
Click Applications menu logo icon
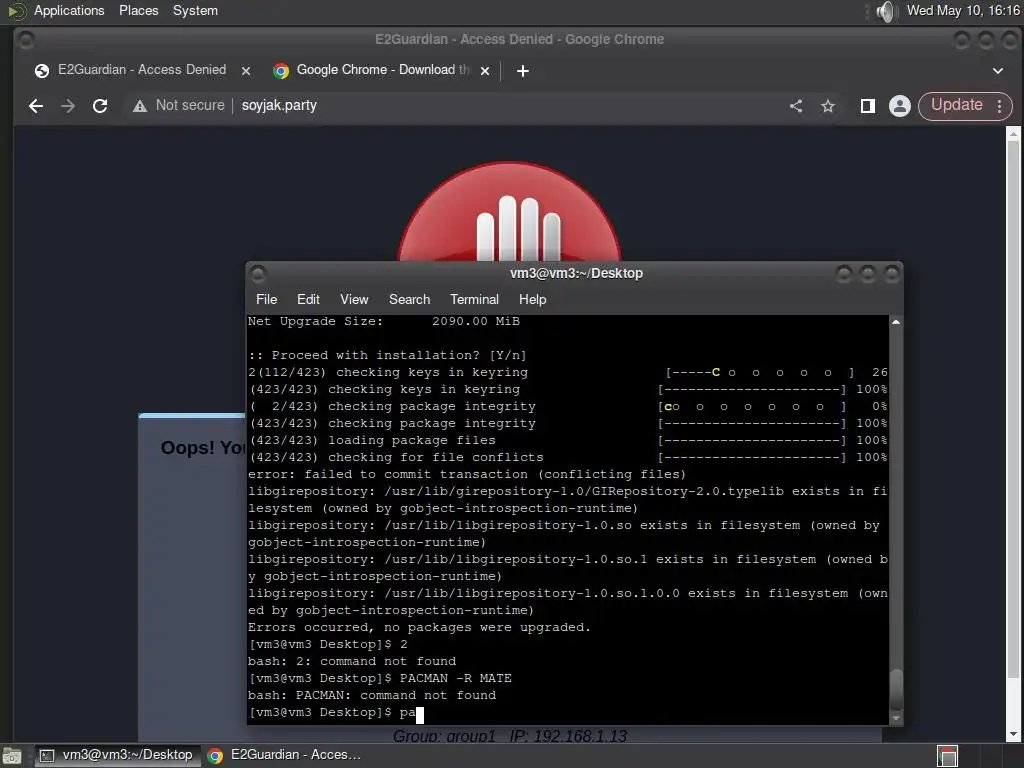(x=16, y=11)
